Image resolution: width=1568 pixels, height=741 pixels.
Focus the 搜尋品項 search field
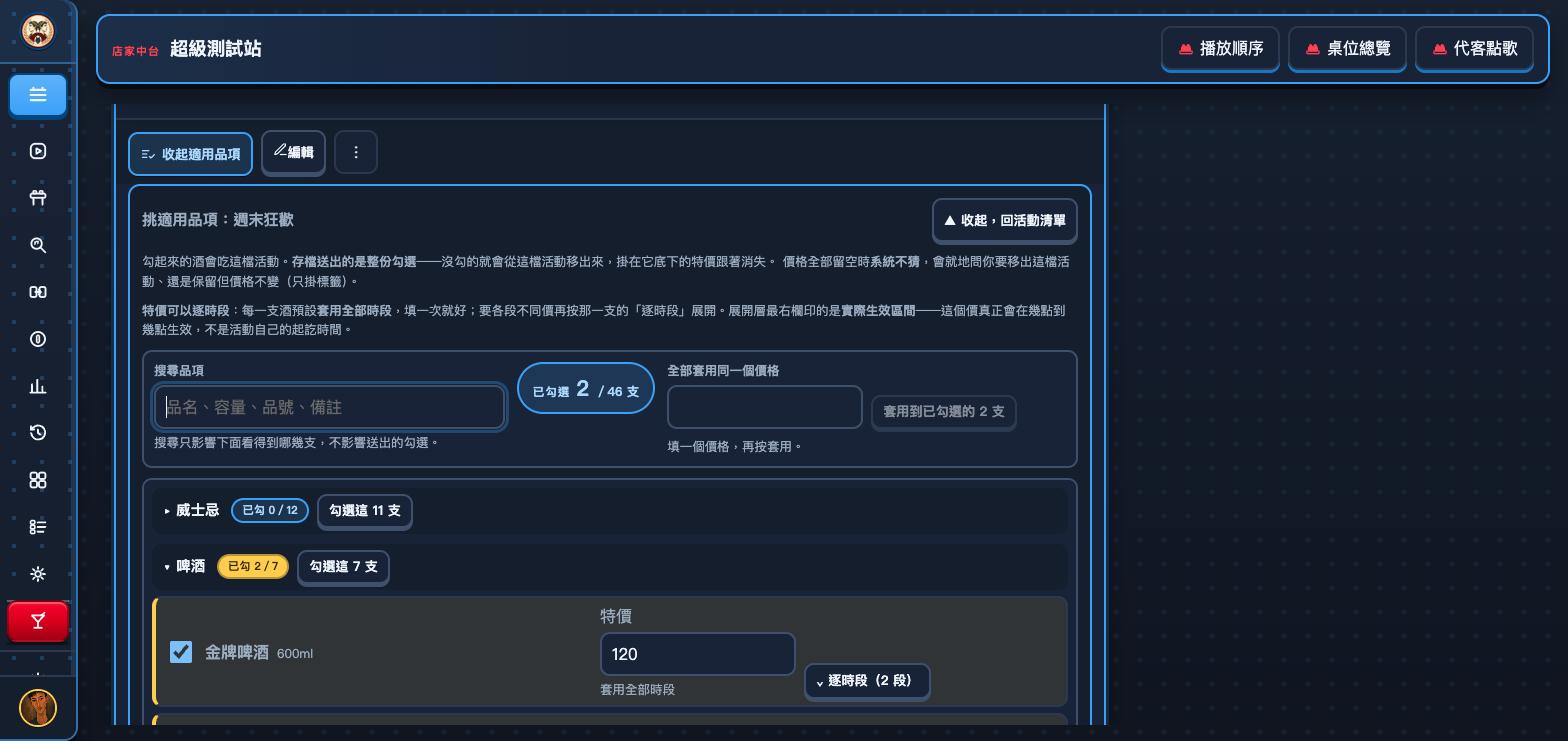[x=330, y=407]
